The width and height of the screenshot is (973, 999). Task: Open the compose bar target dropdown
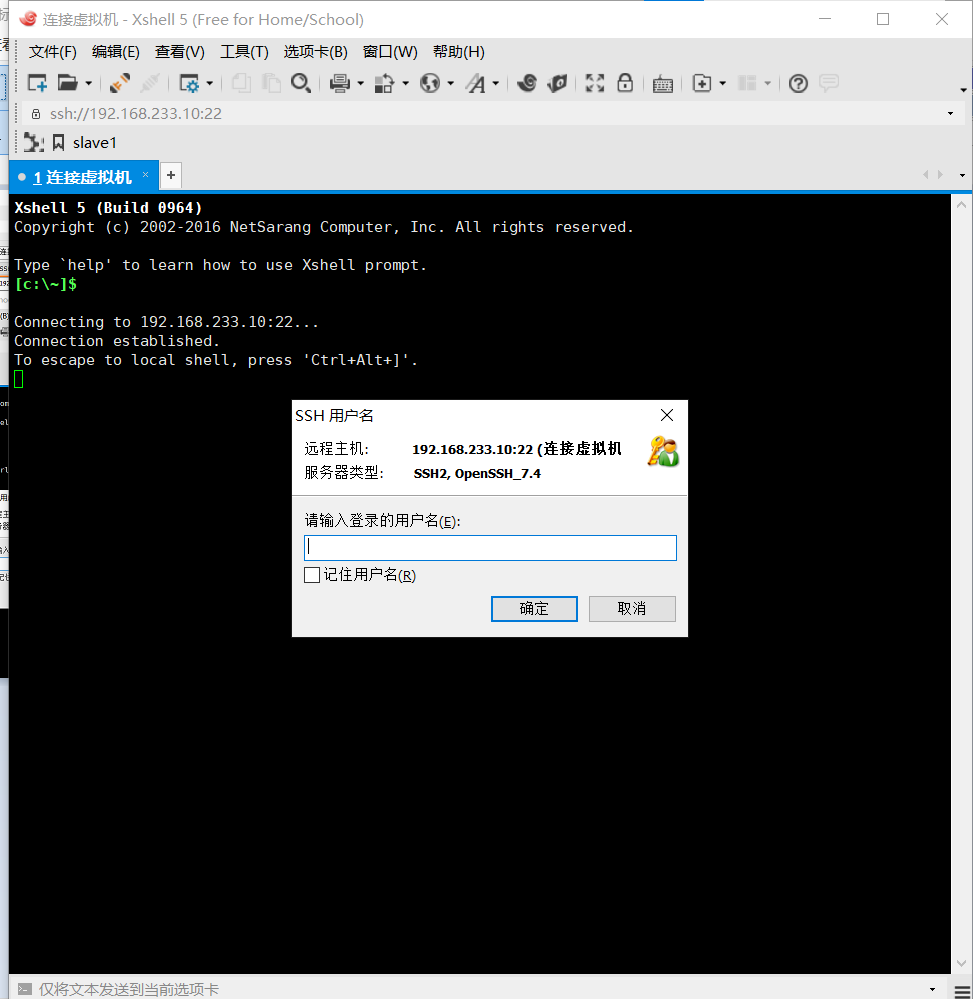click(932, 989)
